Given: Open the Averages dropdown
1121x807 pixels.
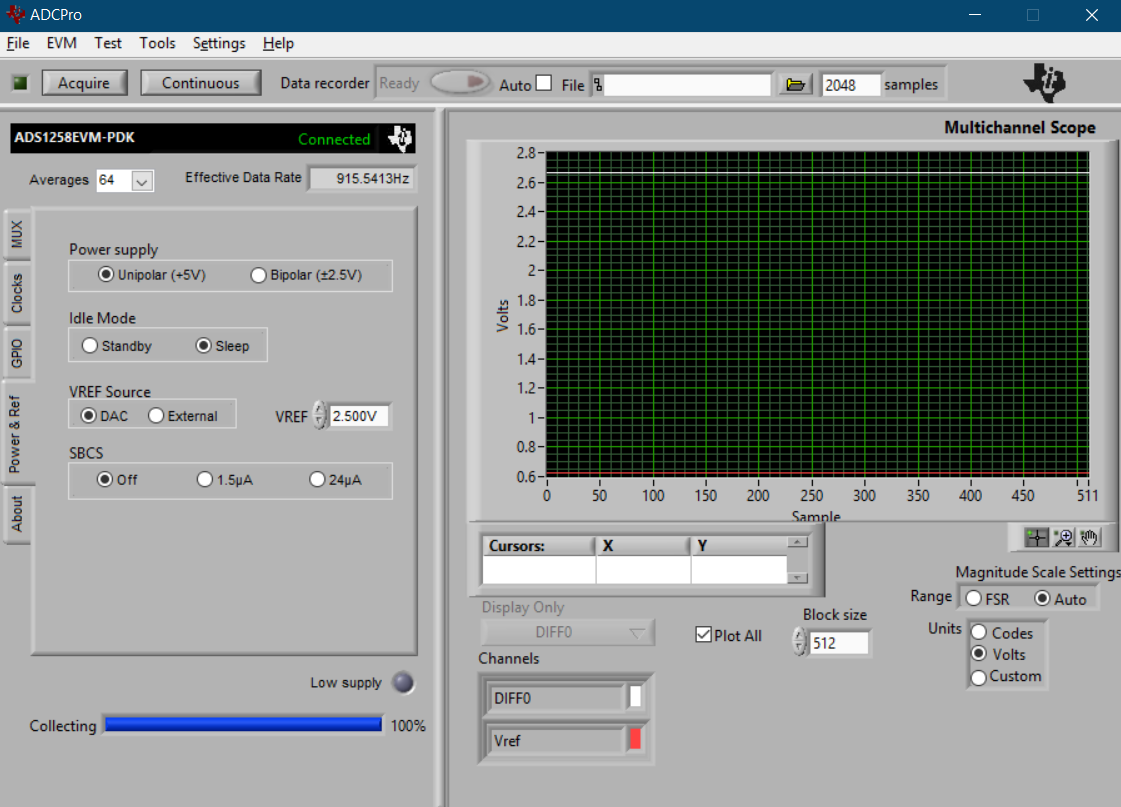Looking at the screenshot, I should coord(141,181).
